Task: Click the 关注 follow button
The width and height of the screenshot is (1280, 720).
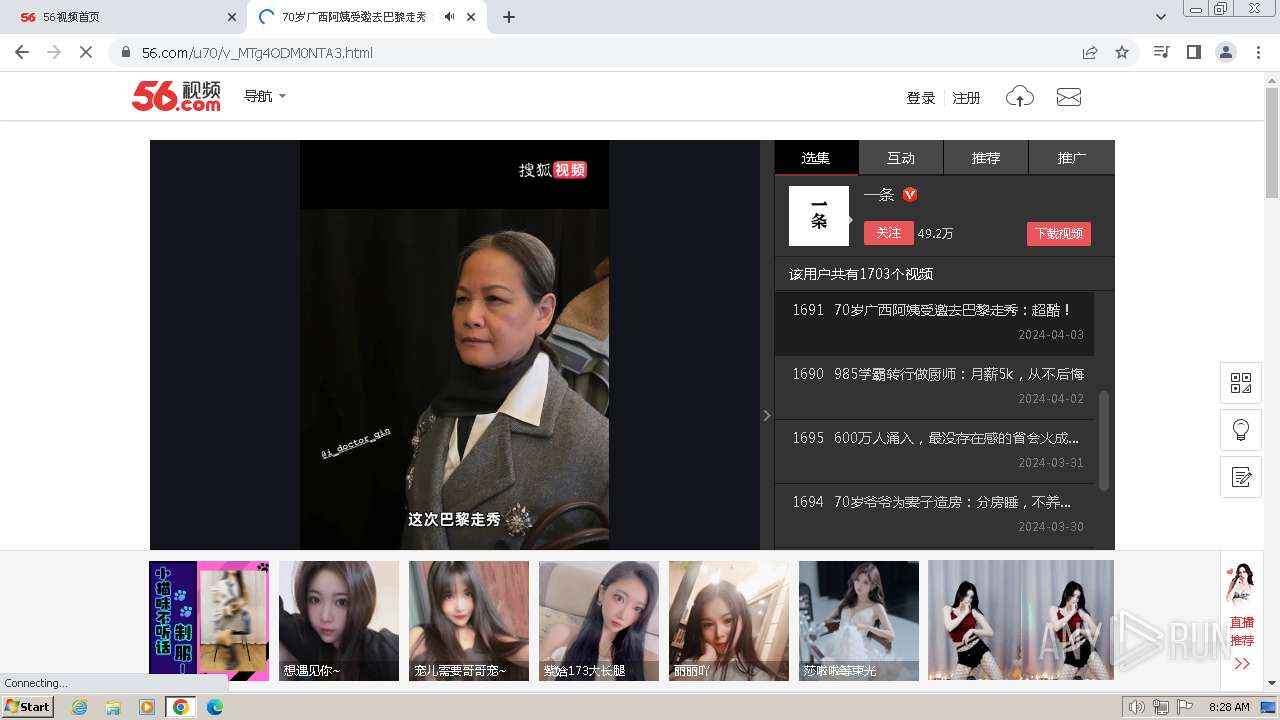Action: (x=888, y=233)
